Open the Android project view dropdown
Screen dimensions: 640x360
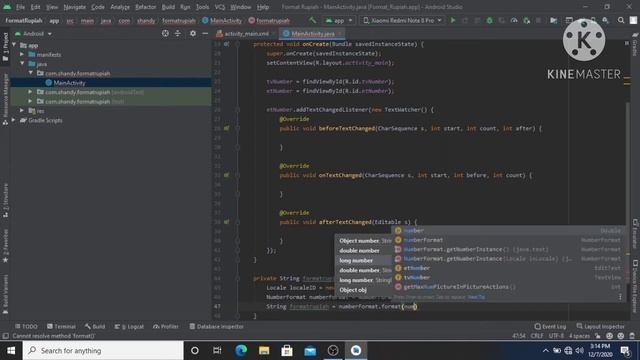coord(34,33)
